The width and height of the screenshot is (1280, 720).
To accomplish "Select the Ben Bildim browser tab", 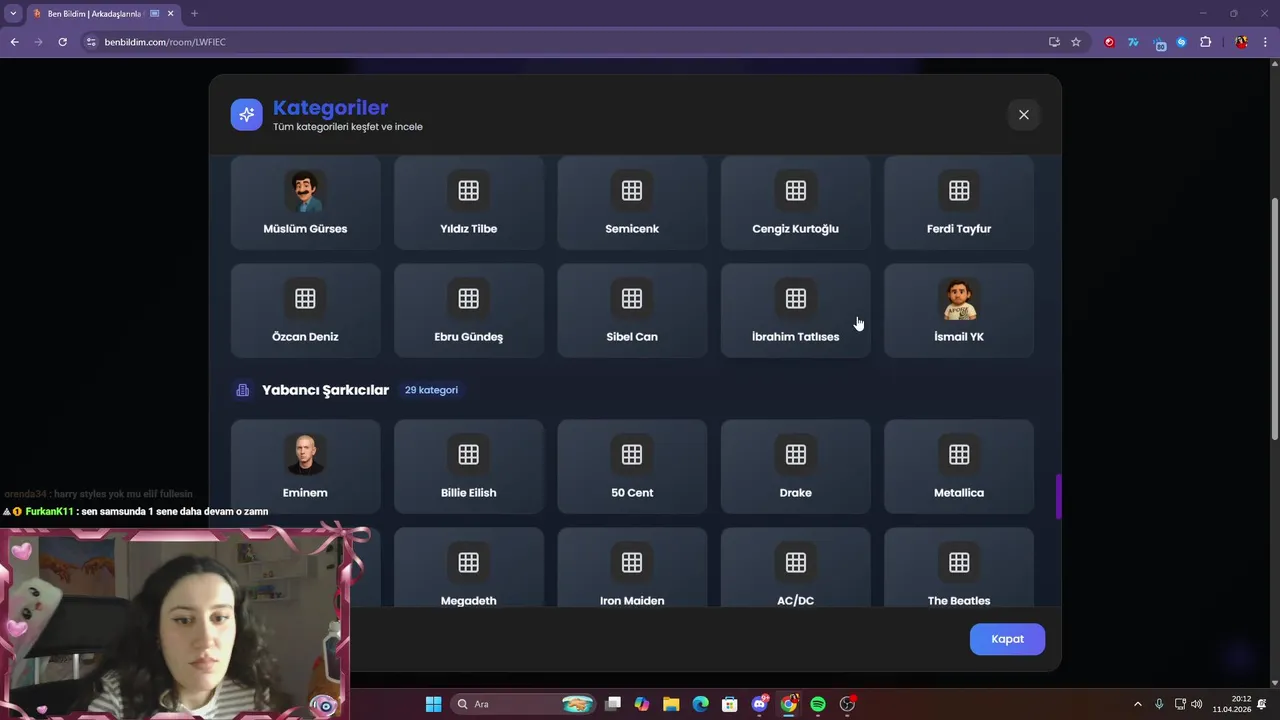I will click(102, 14).
